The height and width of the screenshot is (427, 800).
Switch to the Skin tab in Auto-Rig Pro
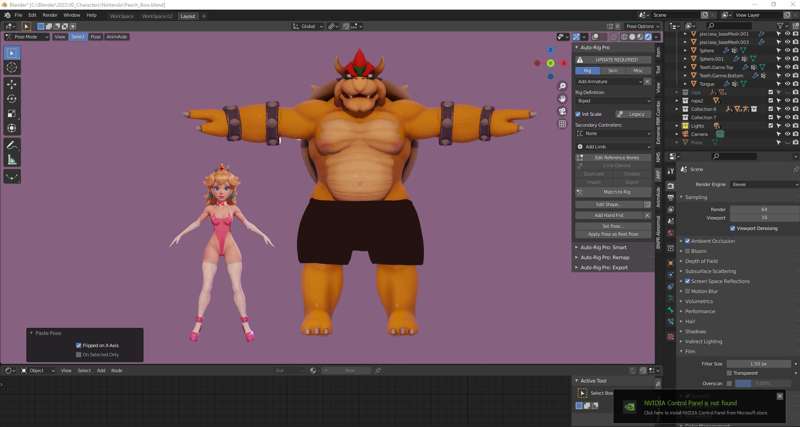(x=613, y=71)
